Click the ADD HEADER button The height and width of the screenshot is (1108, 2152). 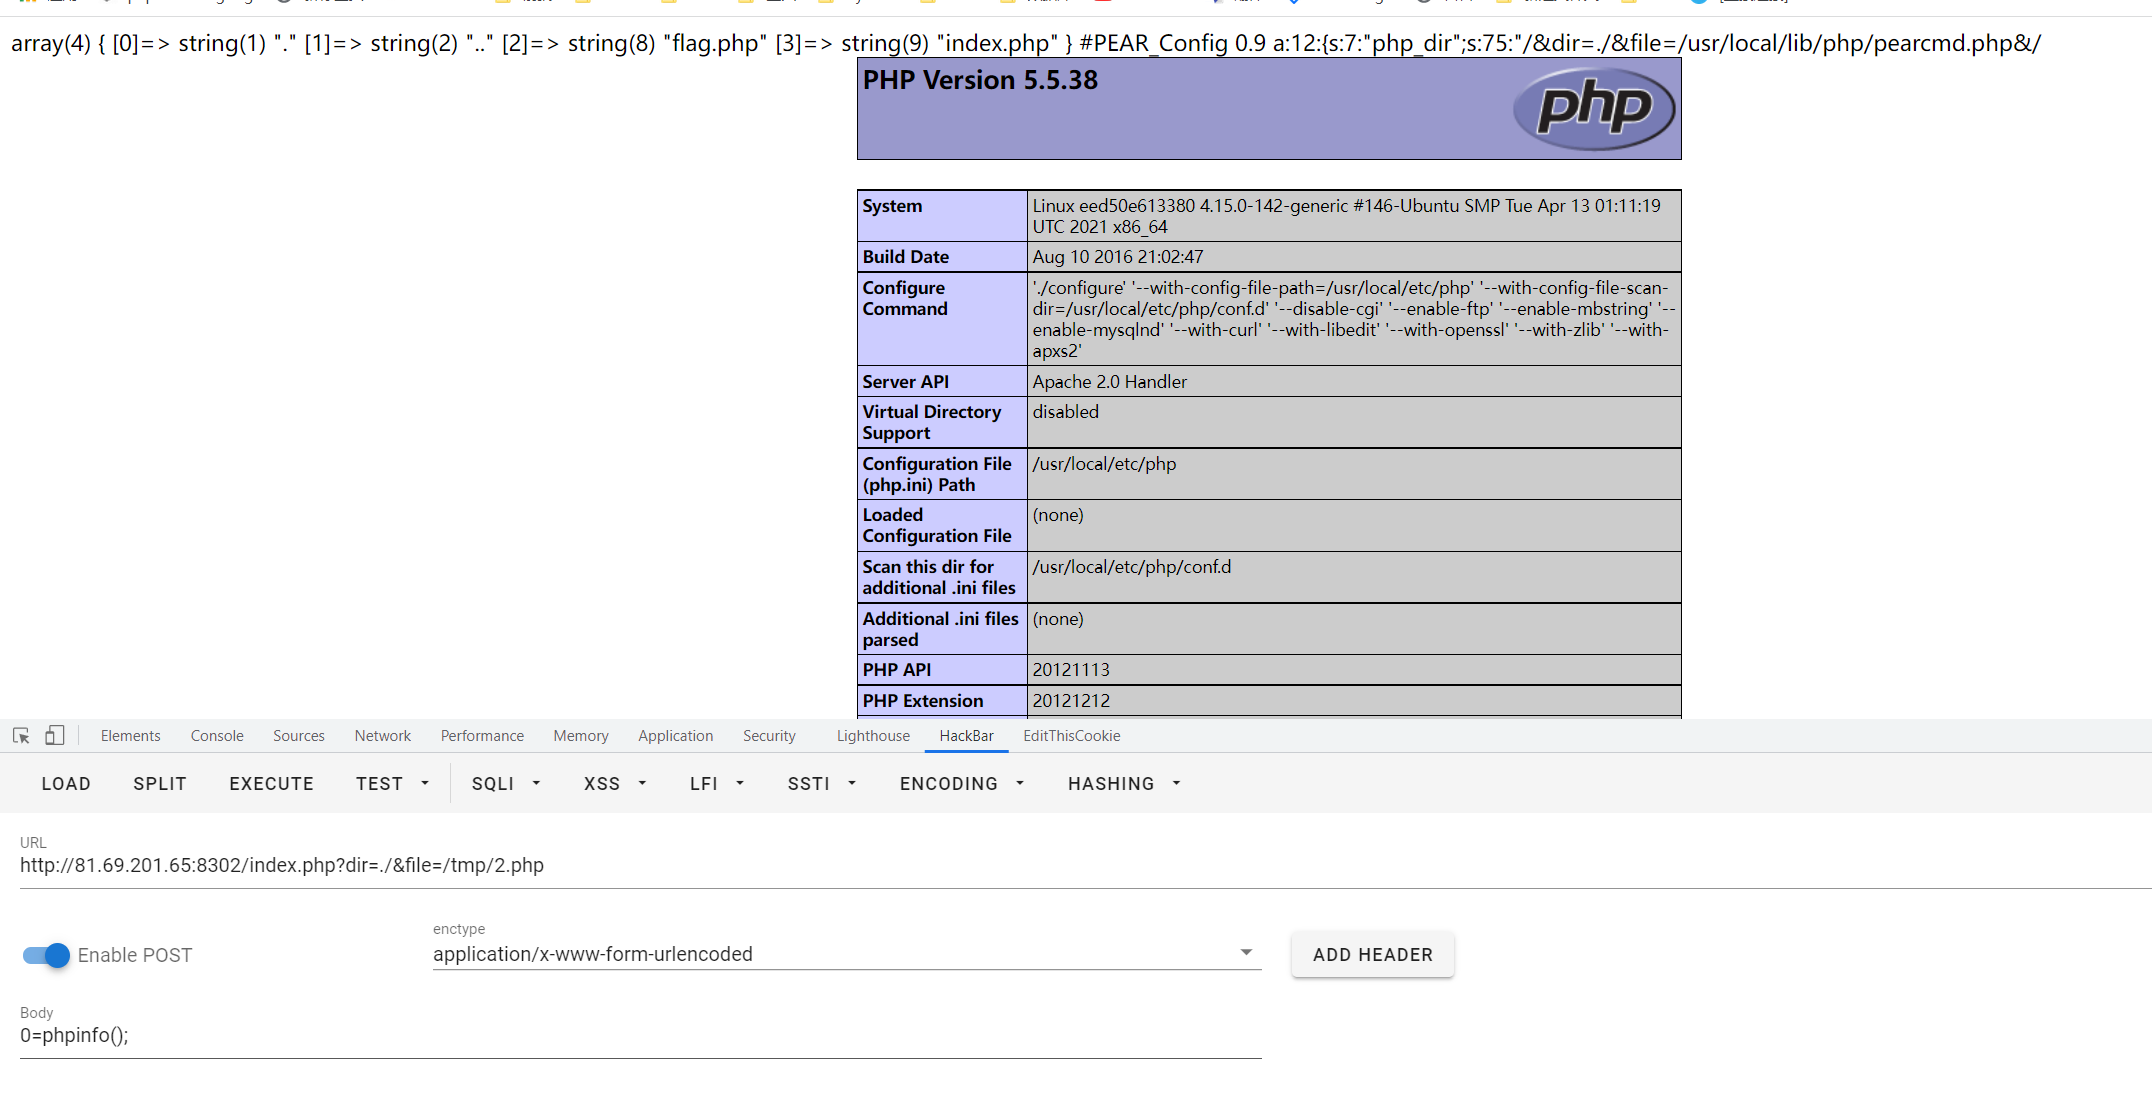tap(1372, 955)
